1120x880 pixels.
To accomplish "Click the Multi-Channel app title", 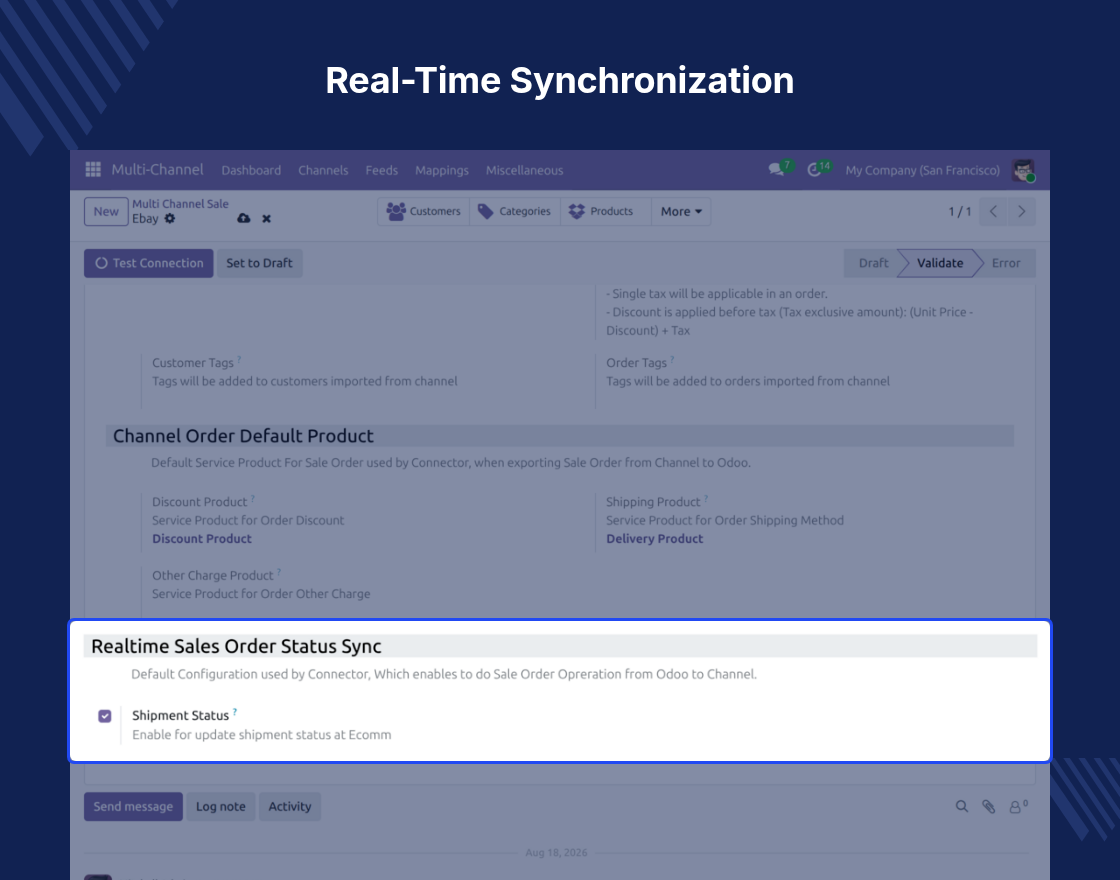I will [157, 169].
